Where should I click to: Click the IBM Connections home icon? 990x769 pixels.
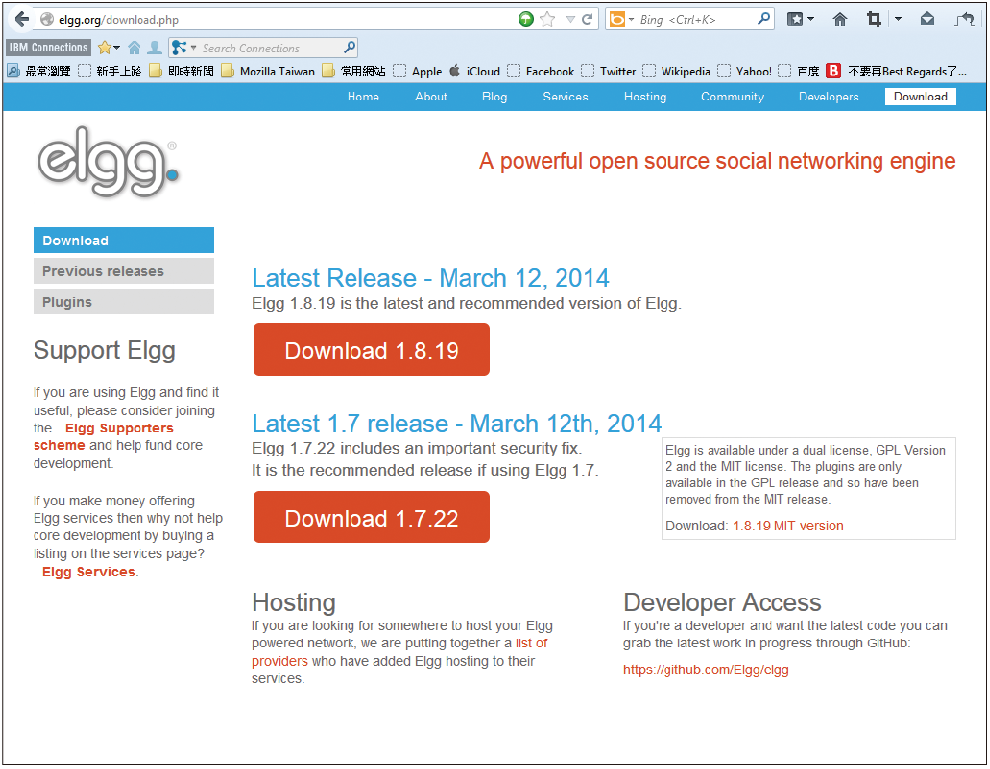point(134,47)
